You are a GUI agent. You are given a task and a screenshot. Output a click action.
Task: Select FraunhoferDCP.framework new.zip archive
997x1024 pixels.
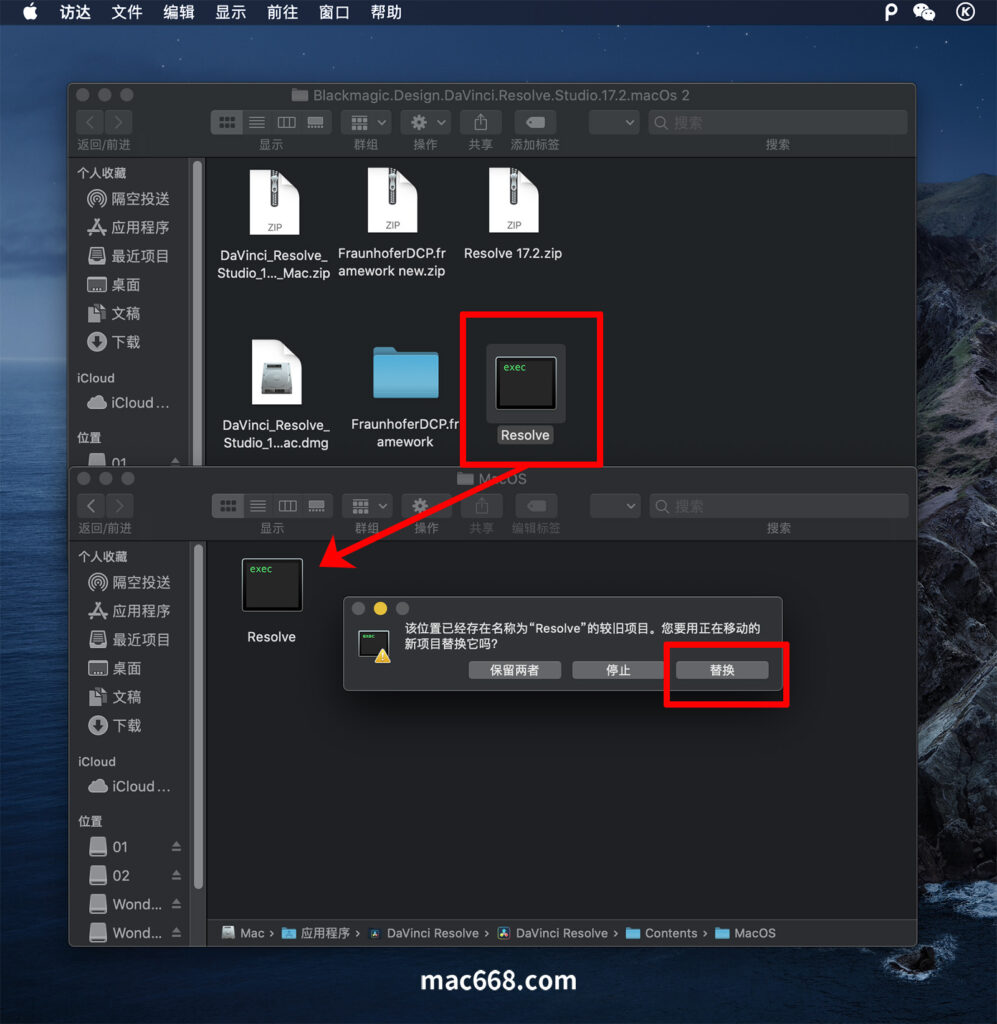[x=392, y=200]
